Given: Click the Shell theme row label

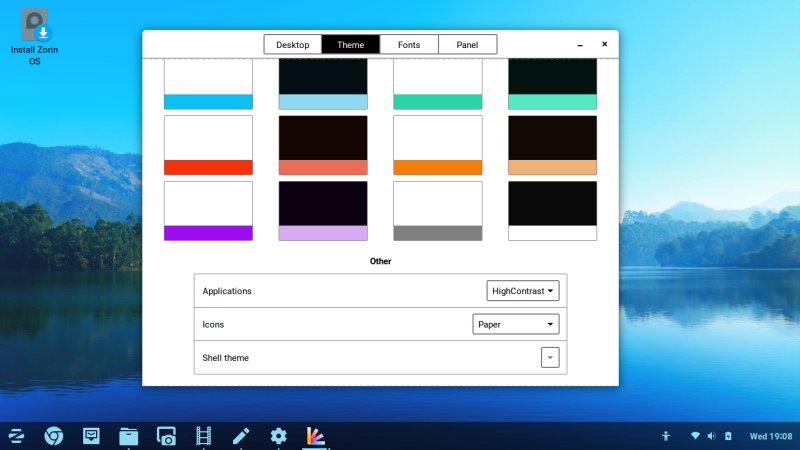Looking at the screenshot, I should click(x=226, y=358).
